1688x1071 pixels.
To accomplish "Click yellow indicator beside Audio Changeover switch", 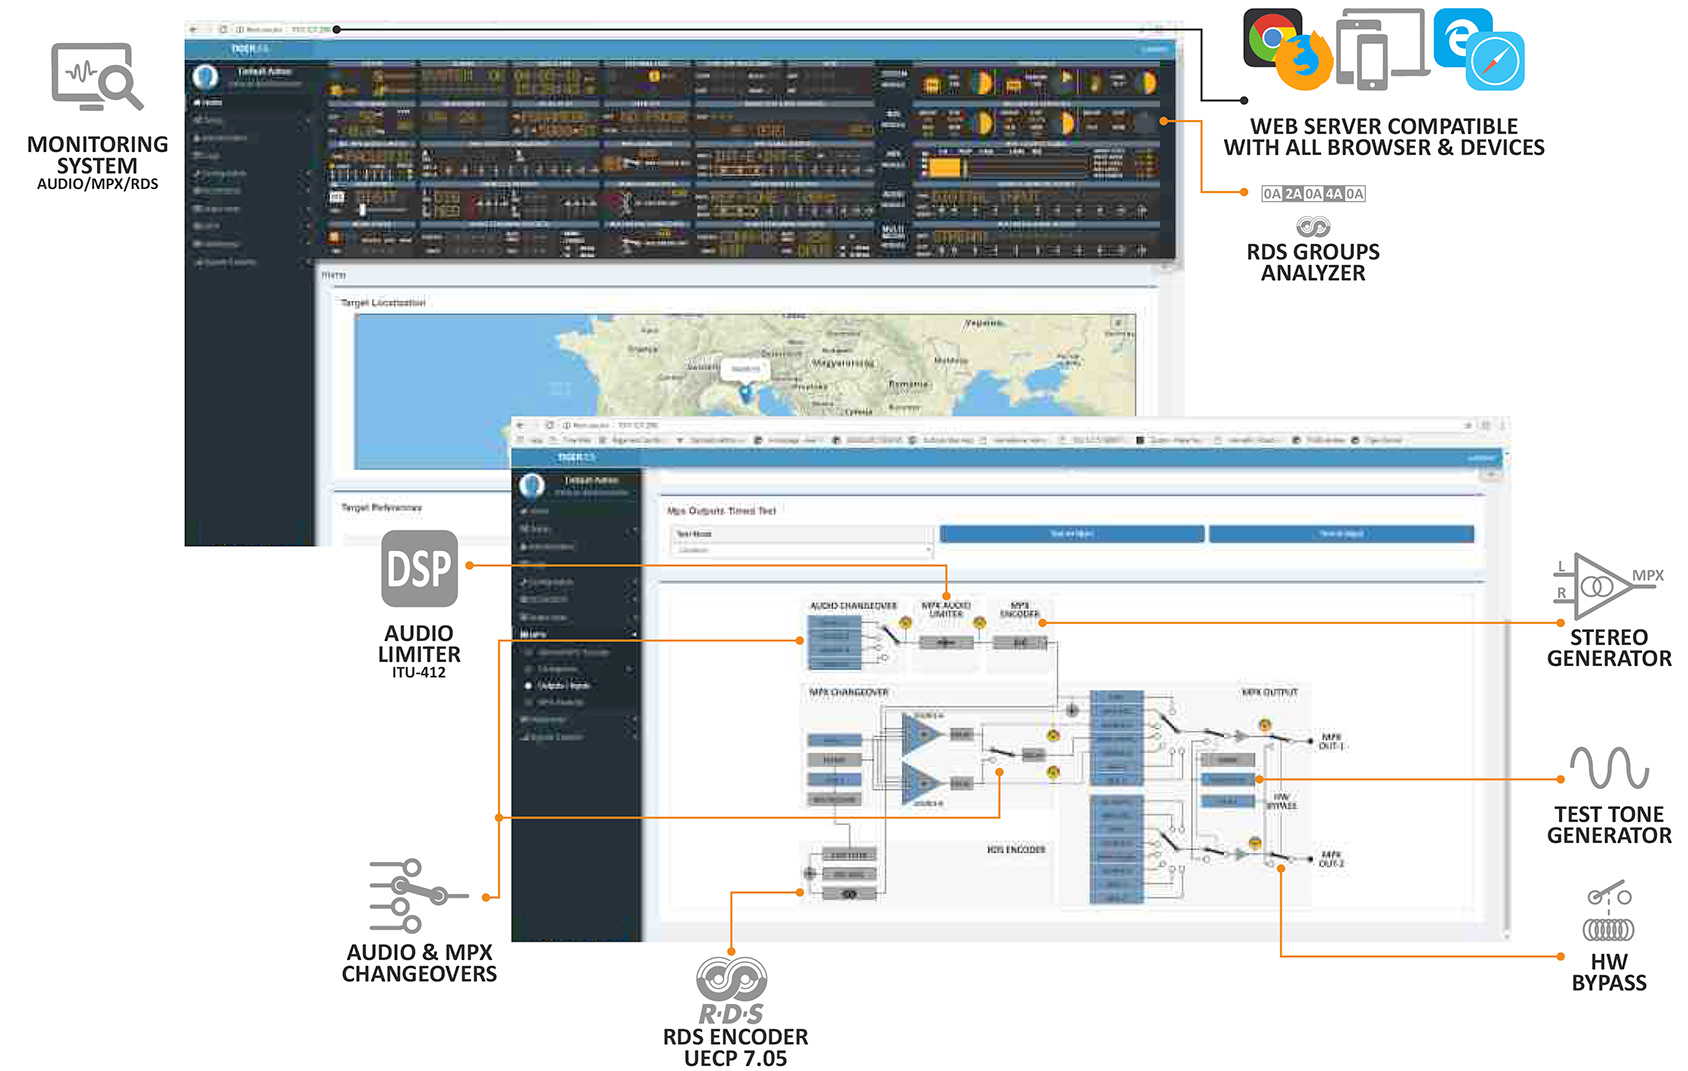I will click(x=905, y=623).
